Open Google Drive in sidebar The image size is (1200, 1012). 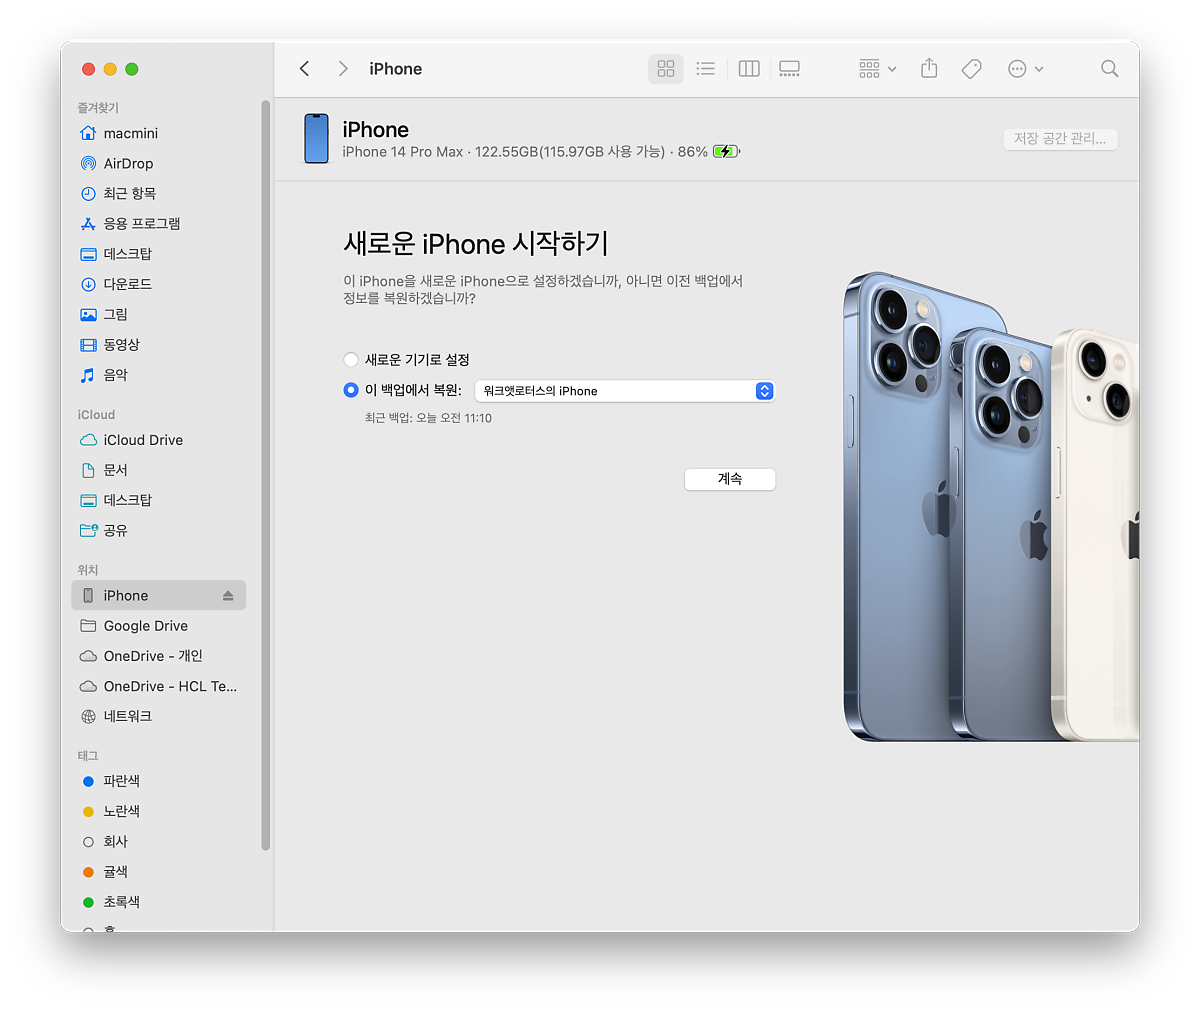tap(159, 626)
